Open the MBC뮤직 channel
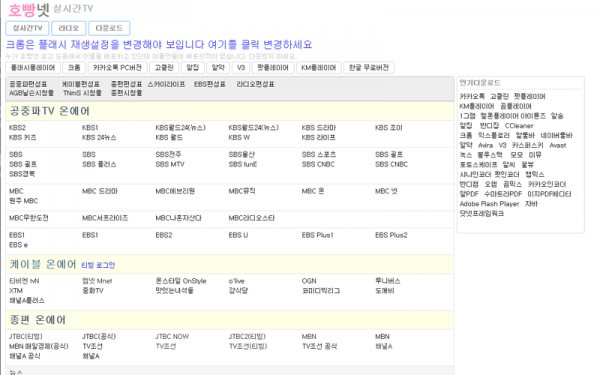 coord(242,191)
